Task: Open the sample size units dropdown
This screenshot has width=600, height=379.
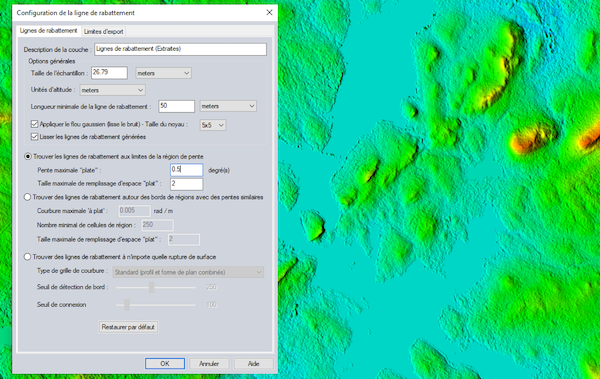Action: pyautogui.click(x=163, y=73)
